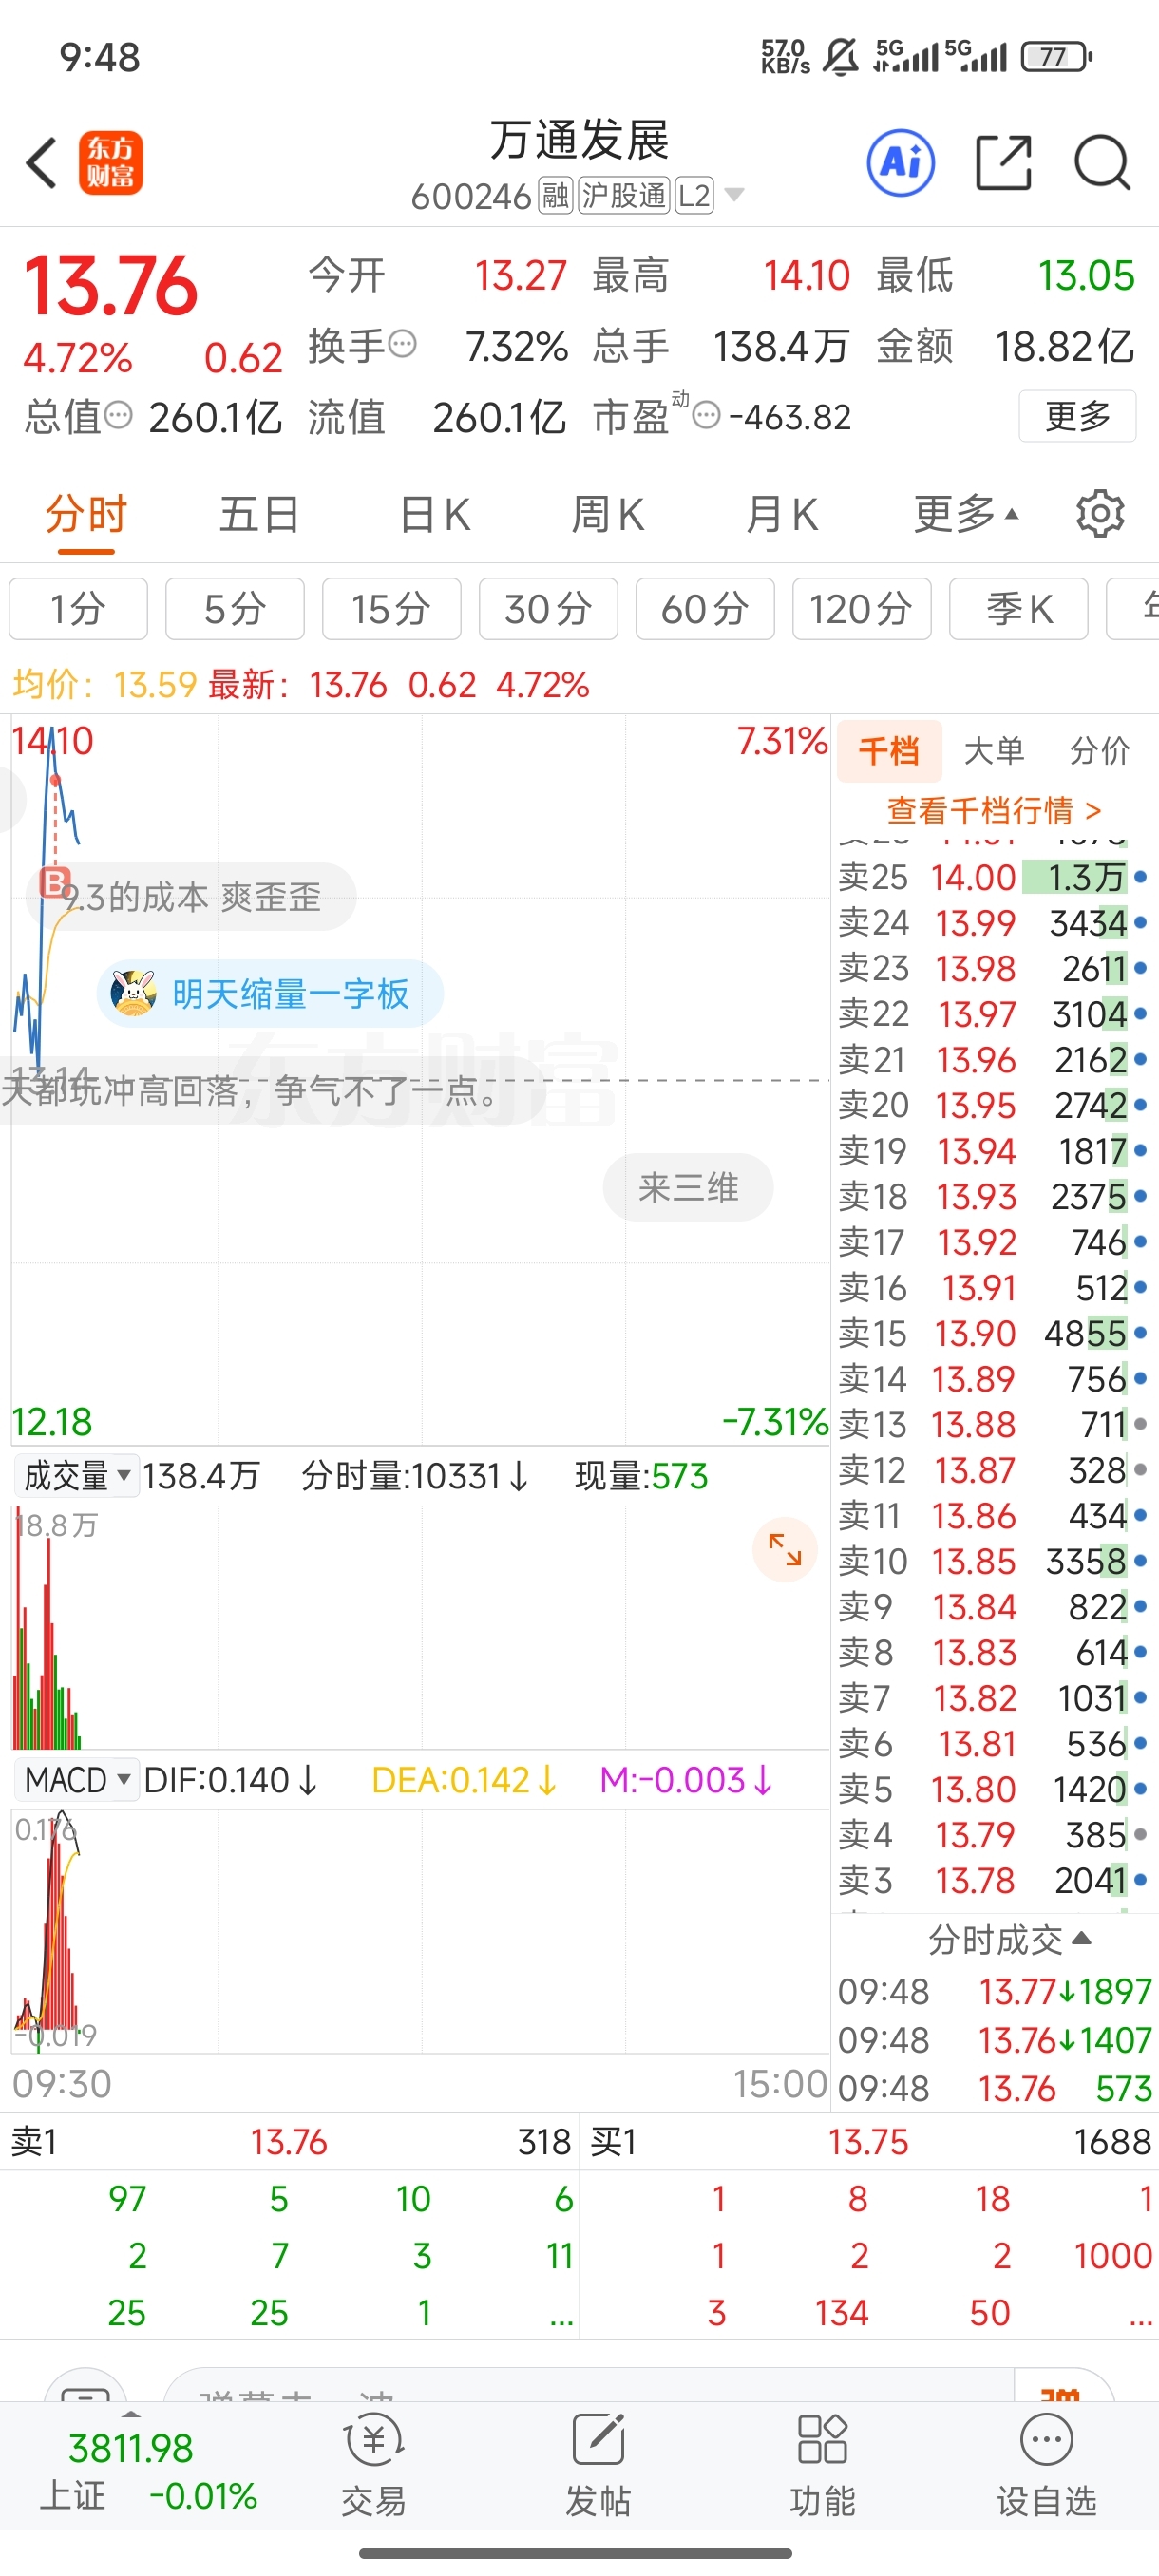
Task: Open the search magnifier icon
Action: 1102,162
